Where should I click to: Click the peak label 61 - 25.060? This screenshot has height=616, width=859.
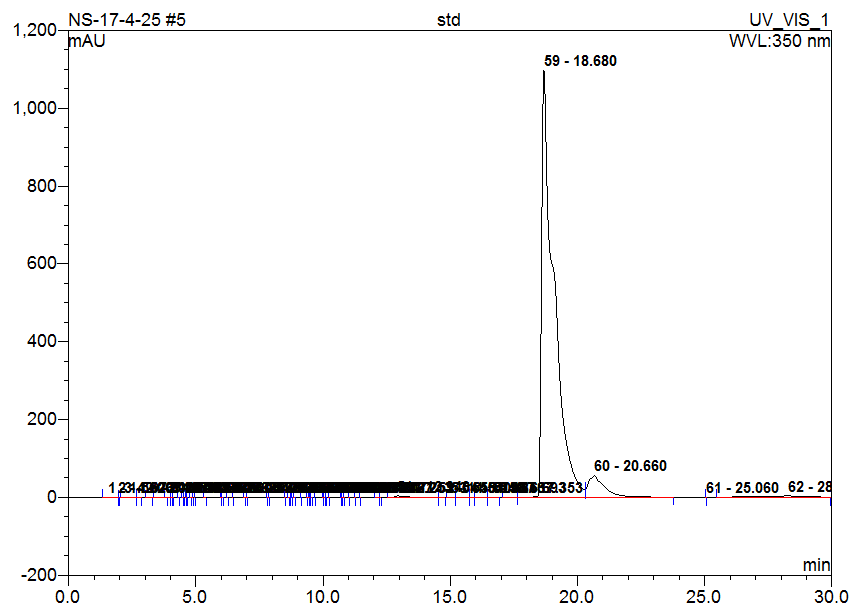(742, 488)
